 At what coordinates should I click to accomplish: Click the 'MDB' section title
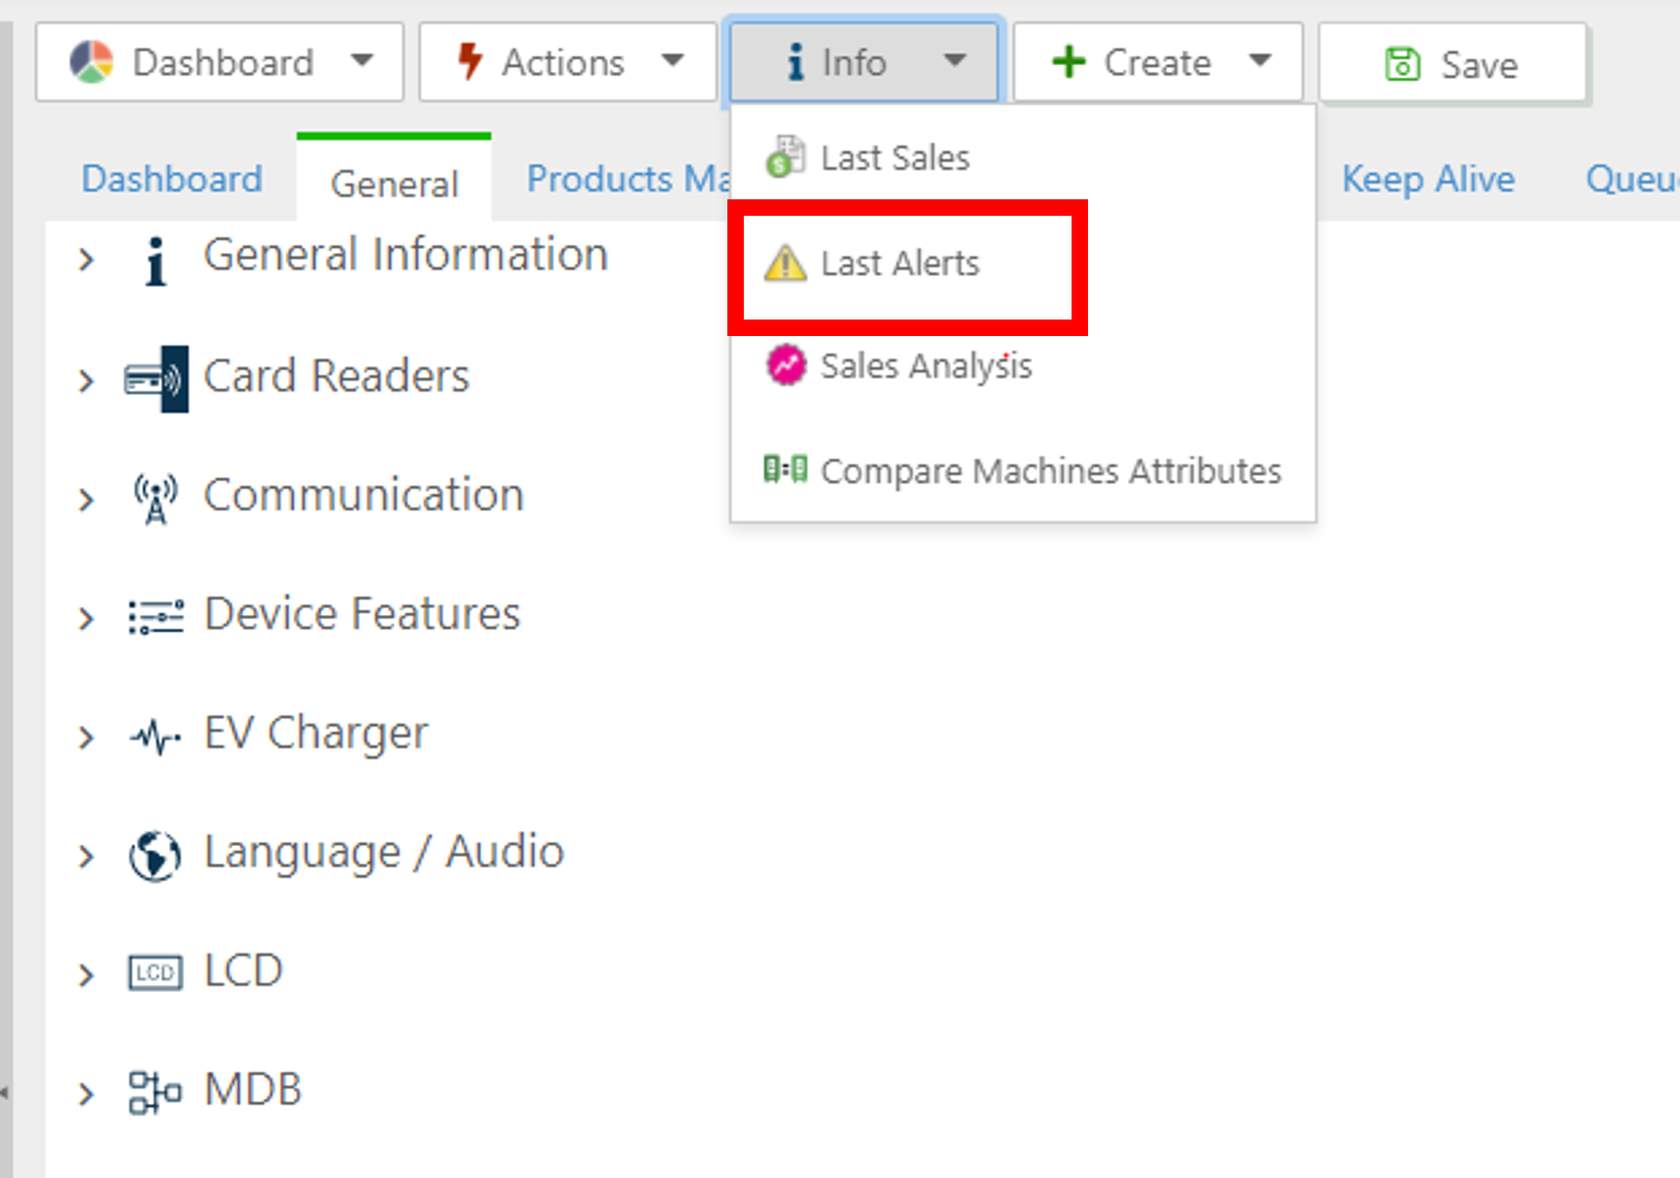[x=253, y=1089]
